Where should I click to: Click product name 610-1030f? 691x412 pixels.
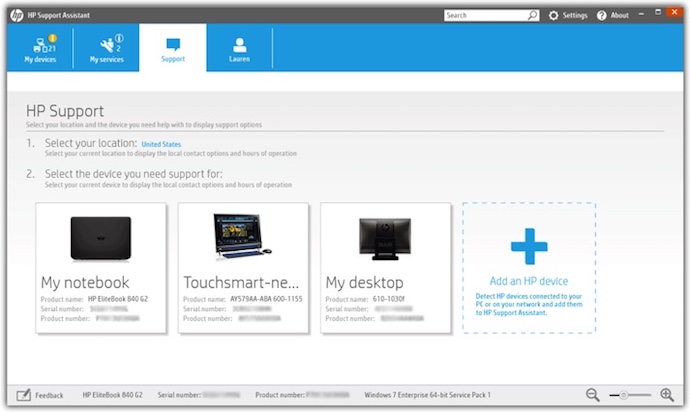tap(389, 299)
